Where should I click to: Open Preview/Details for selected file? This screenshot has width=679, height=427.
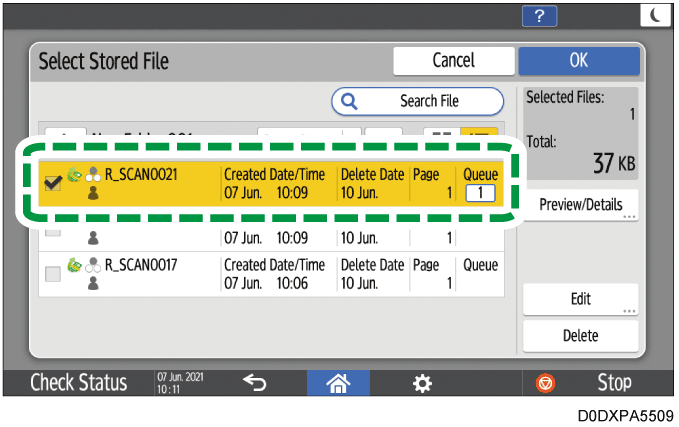coord(580,204)
